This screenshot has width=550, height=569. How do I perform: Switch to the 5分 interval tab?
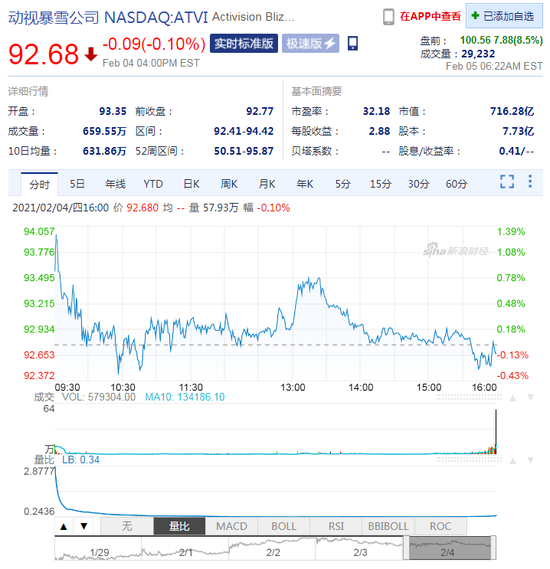(x=342, y=184)
